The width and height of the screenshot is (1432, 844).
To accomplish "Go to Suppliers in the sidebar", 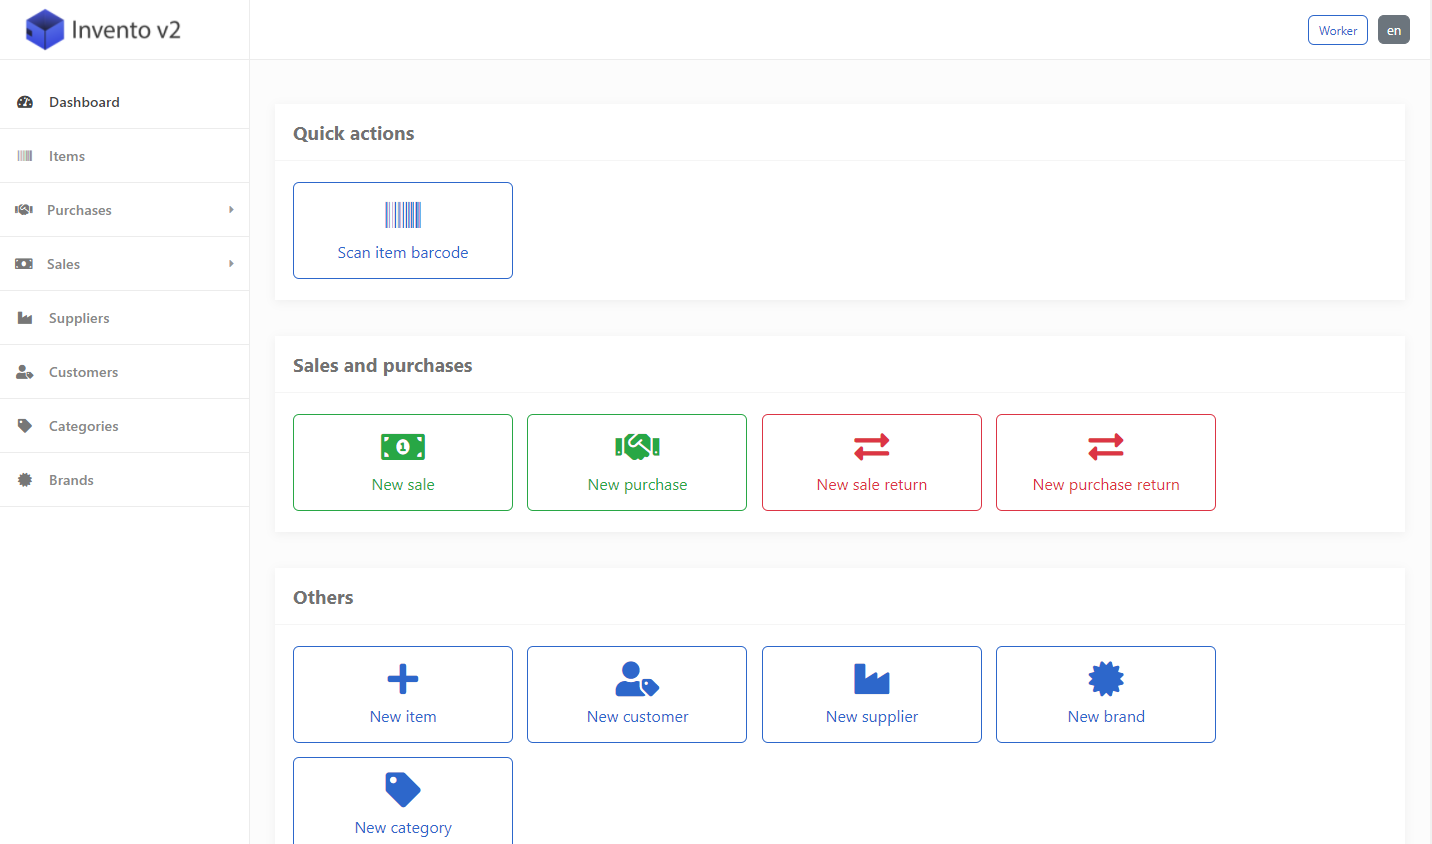I will 79,318.
